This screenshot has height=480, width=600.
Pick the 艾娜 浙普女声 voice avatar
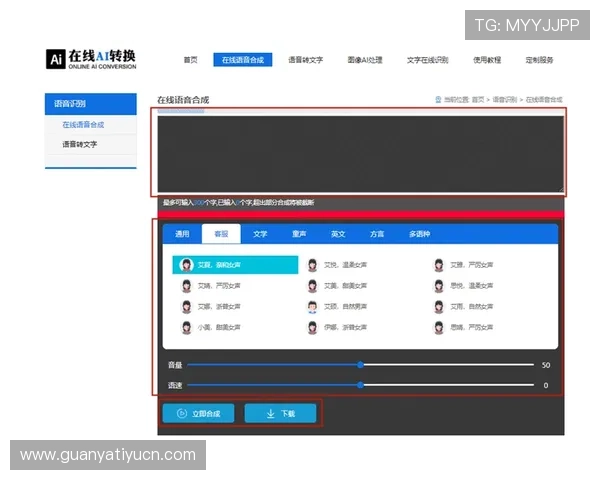click(x=186, y=307)
